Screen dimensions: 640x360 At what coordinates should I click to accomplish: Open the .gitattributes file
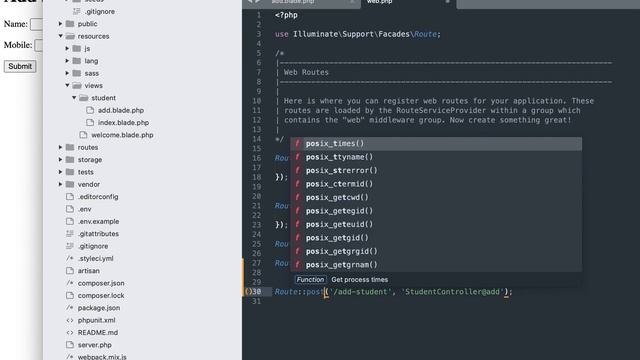tap(98, 233)
